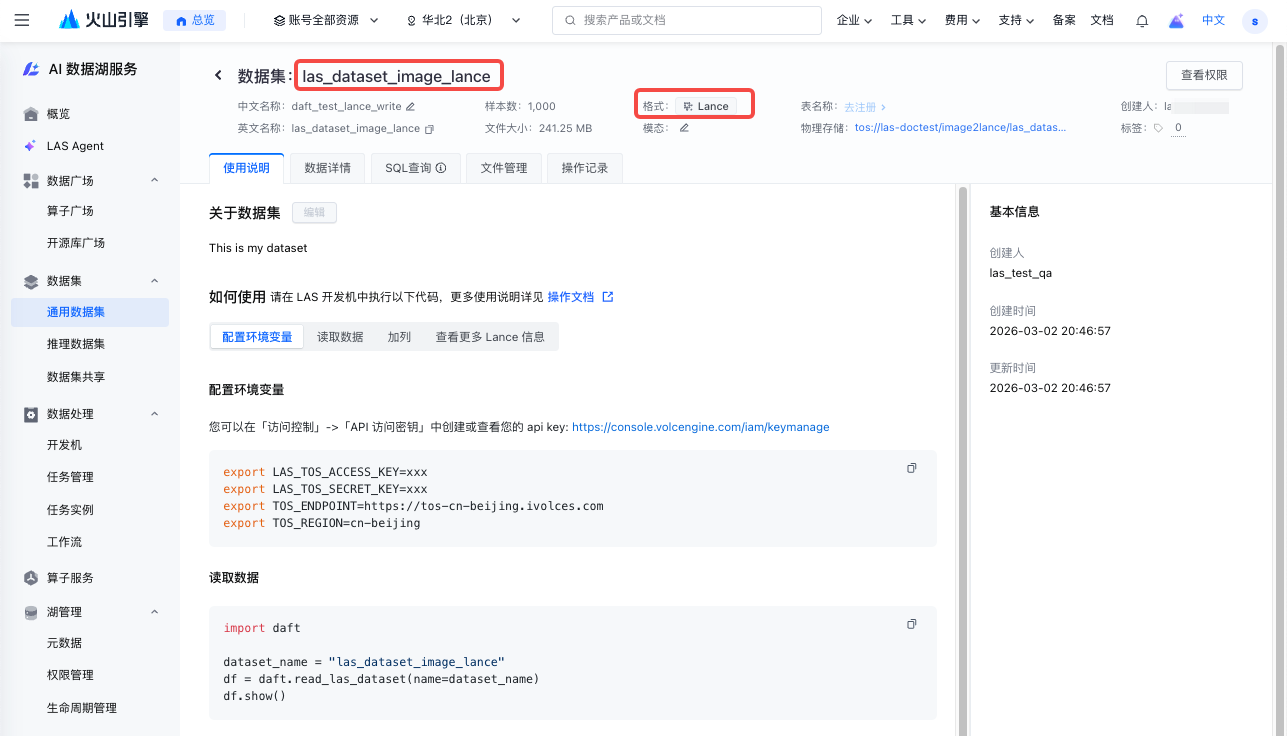Select the 查看更多 Lance 信息 tab
Screen dimensions: 1287x736
(x=490, y=337)
